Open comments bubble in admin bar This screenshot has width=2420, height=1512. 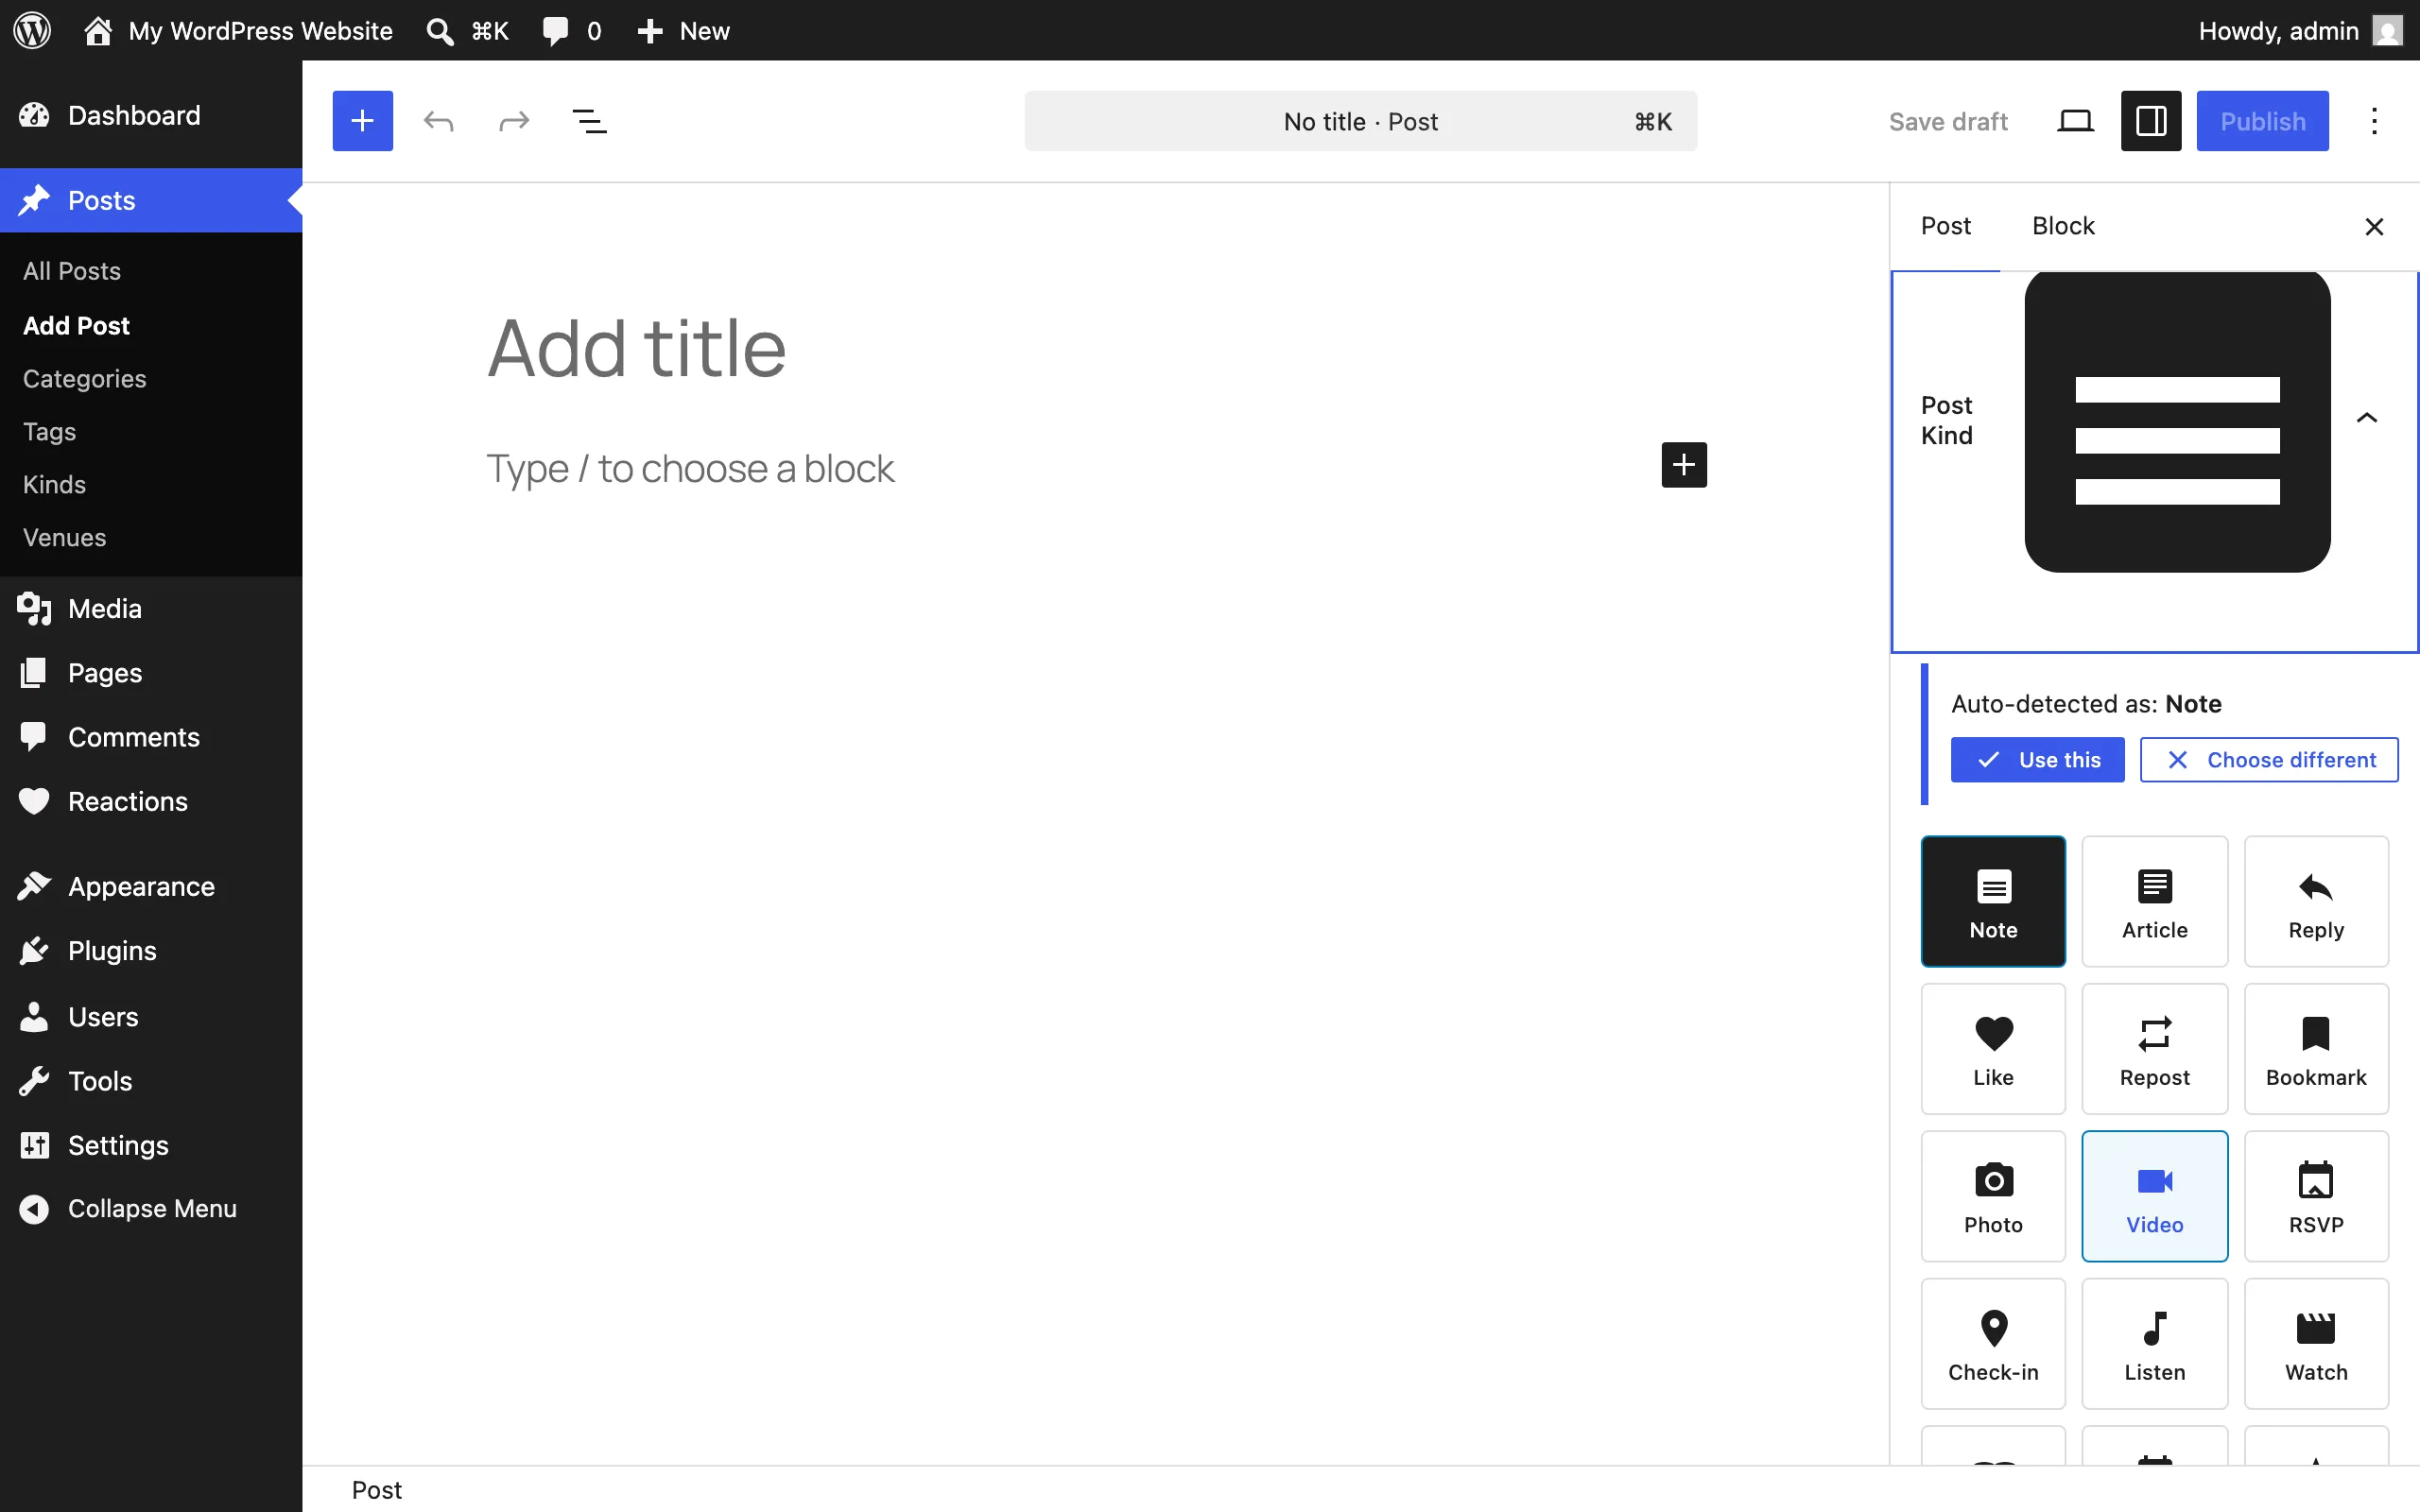(x=571, y=30)
